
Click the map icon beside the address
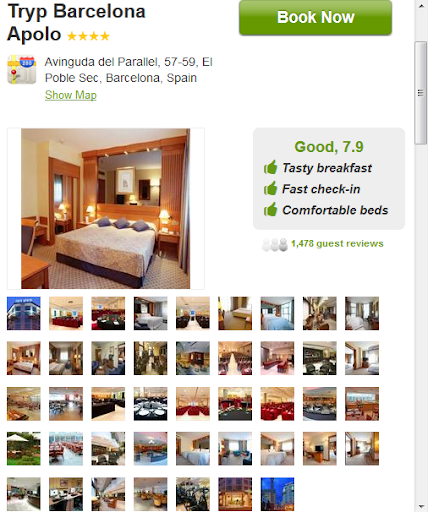pos(22,70)
